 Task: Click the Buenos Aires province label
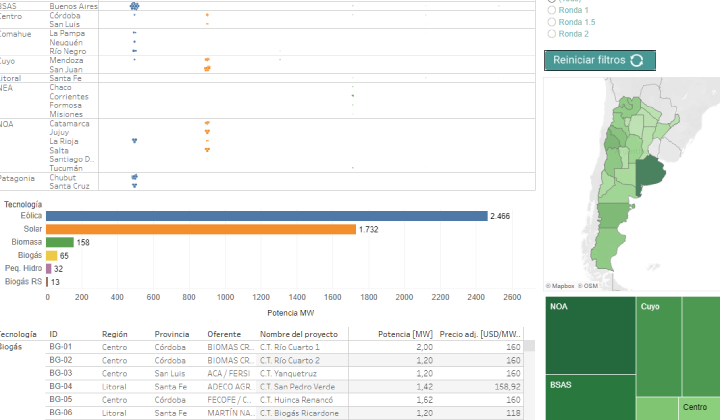tap(73, 6)
